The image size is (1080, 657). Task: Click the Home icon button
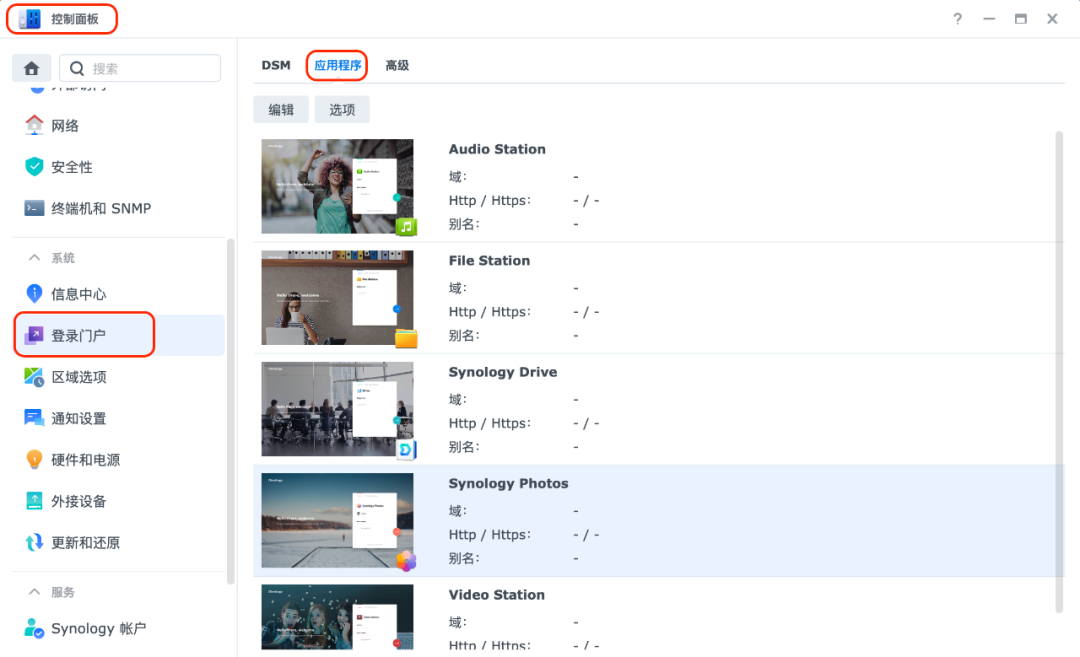tap(31, 68)
